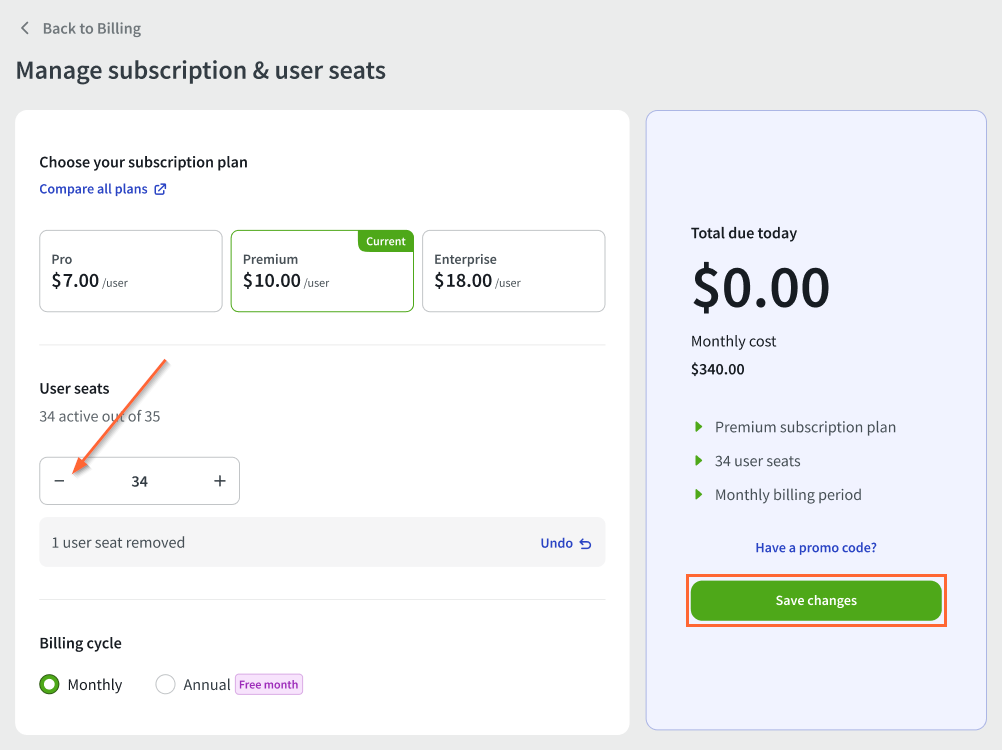
Task: Click the user seats number field
Action: pyautogui.click(x=139, y=481)
